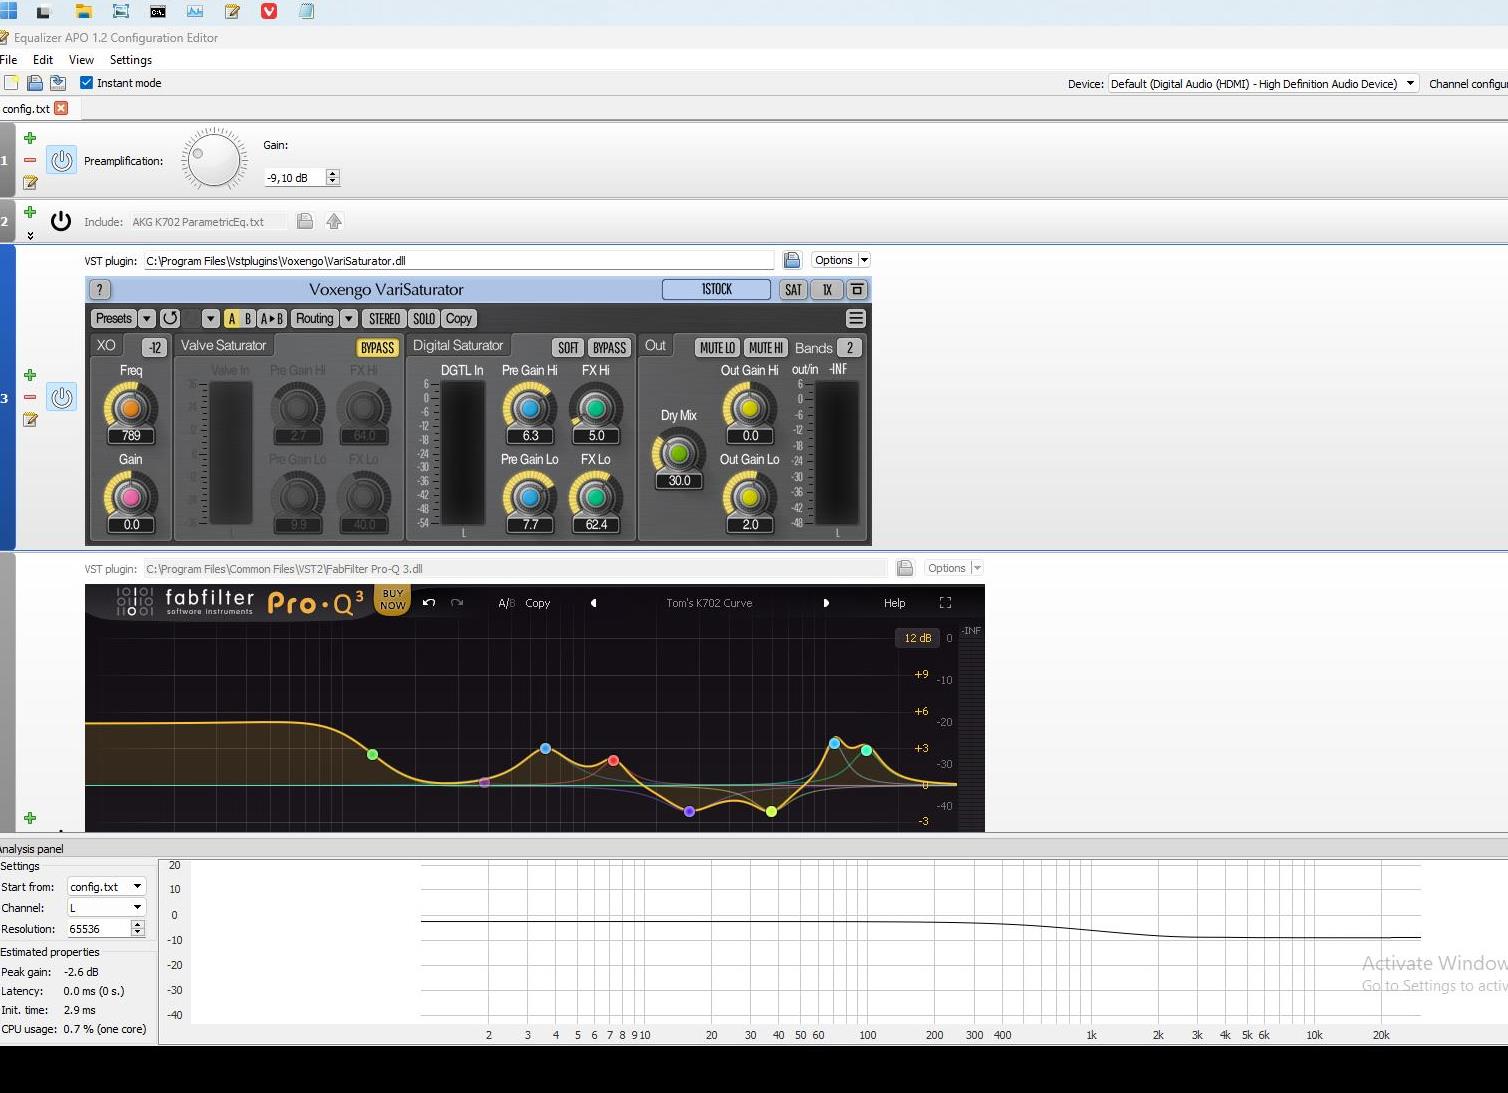Open the Bands count selector
Image resolution: width=1508 pixels, height=1093 pixels.
coord(850,347)
